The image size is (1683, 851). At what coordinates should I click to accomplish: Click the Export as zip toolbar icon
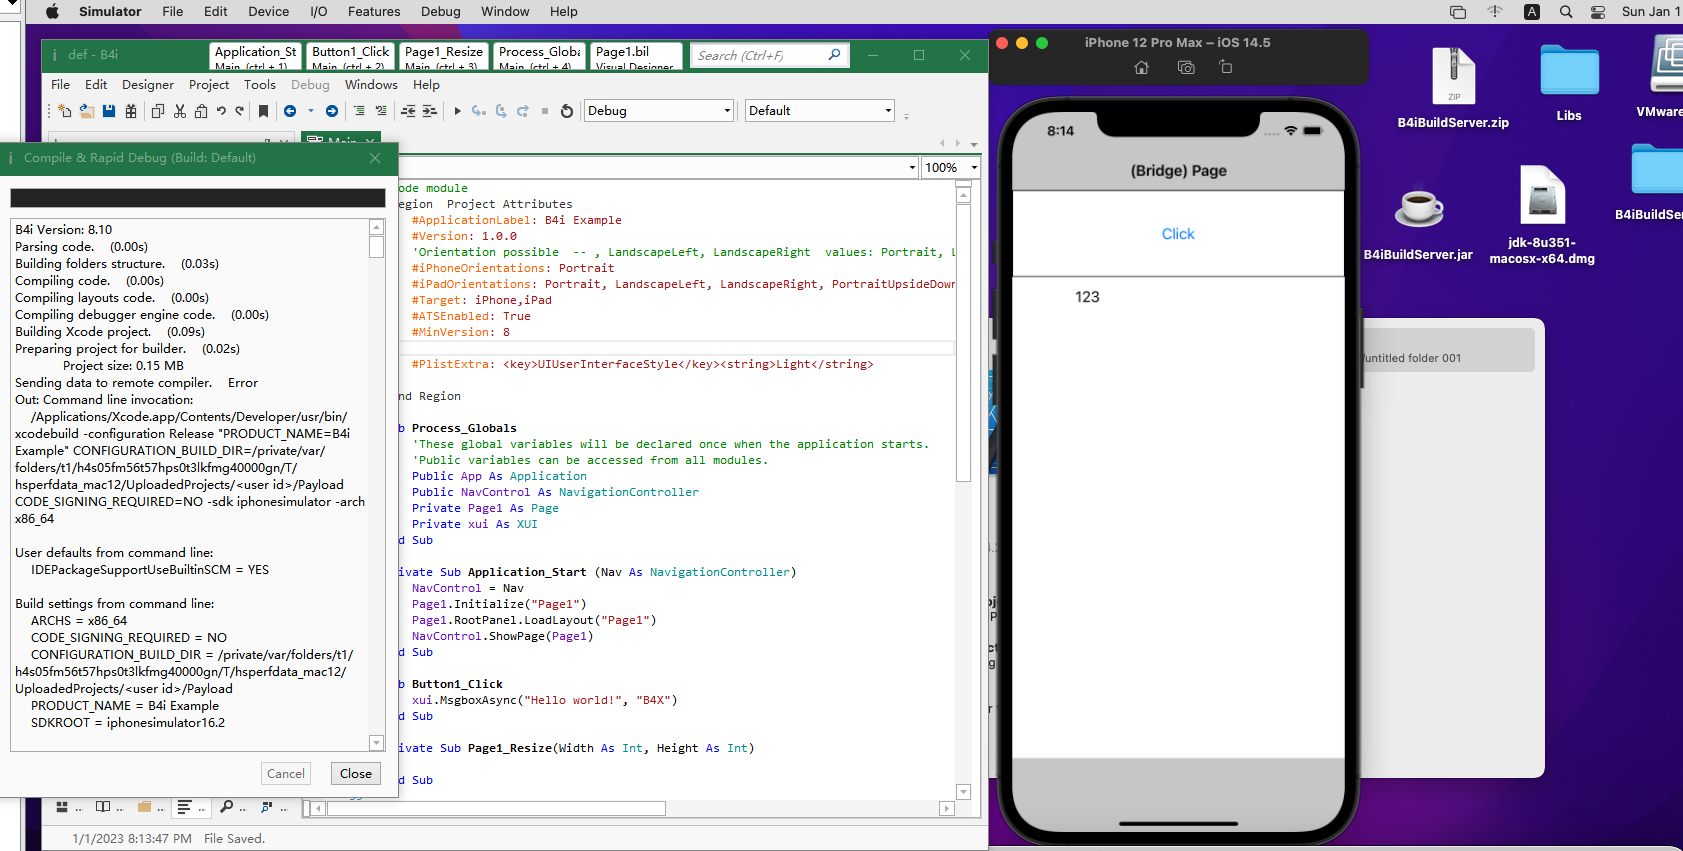pyautogui.click(x=131, y=111)
